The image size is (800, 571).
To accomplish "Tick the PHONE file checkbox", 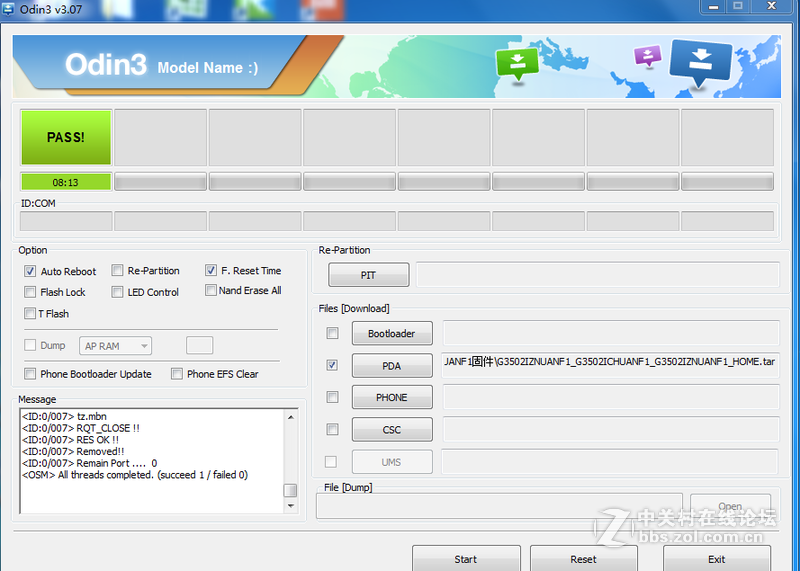I will tap(332, 396).
